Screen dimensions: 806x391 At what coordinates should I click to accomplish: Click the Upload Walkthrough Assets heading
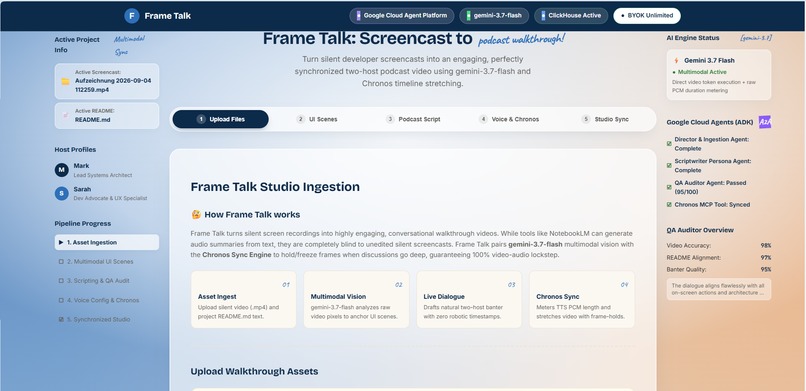pos(254,371)
